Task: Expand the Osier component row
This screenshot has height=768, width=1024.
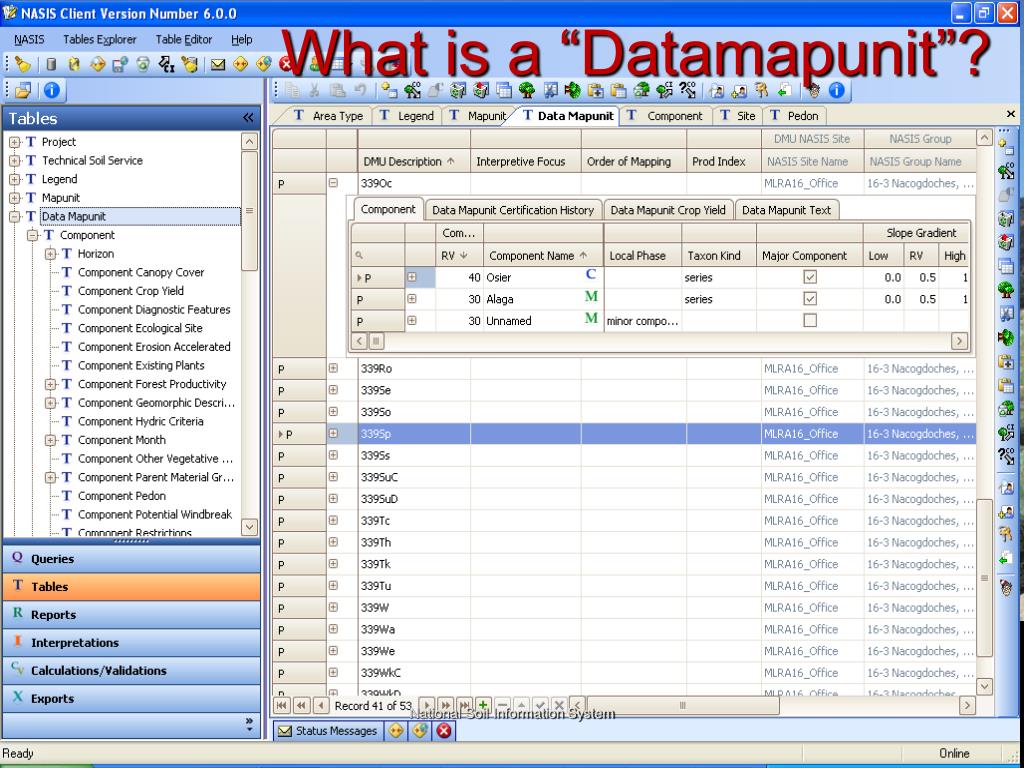Action: pyautogui.click(x=411, y=277)
